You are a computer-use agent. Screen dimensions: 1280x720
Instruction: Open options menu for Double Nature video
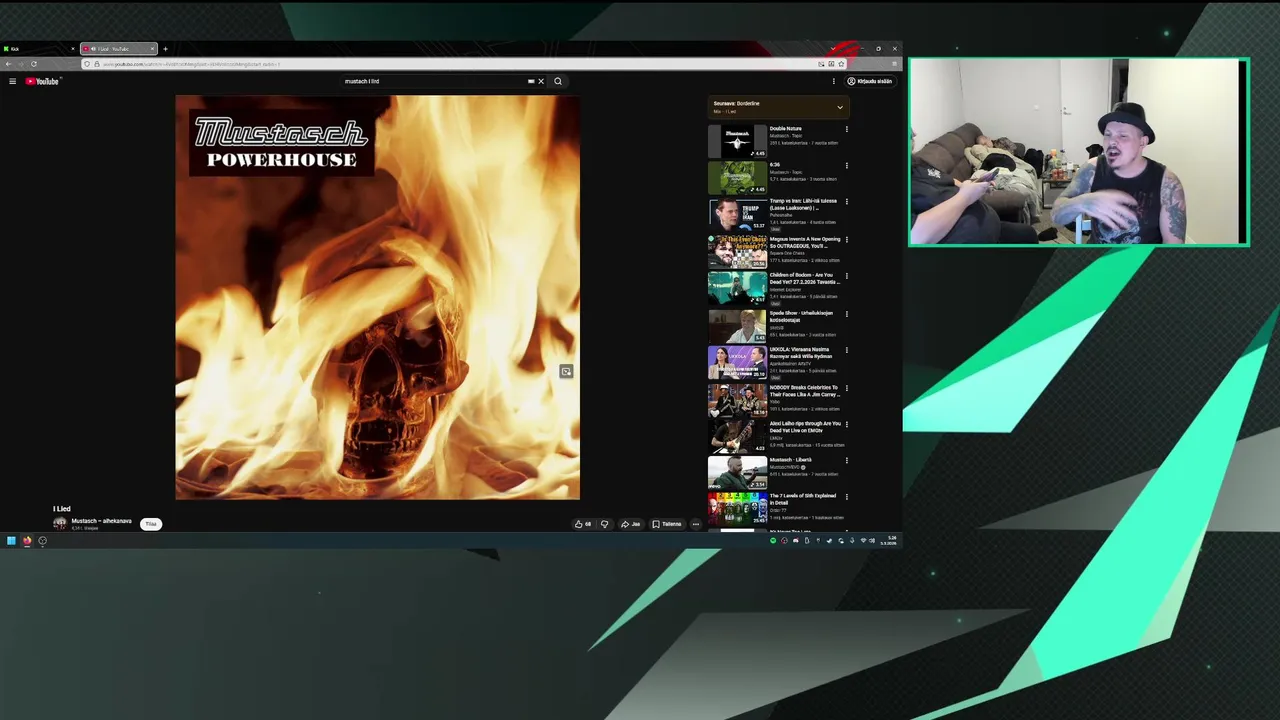point(846,129)
